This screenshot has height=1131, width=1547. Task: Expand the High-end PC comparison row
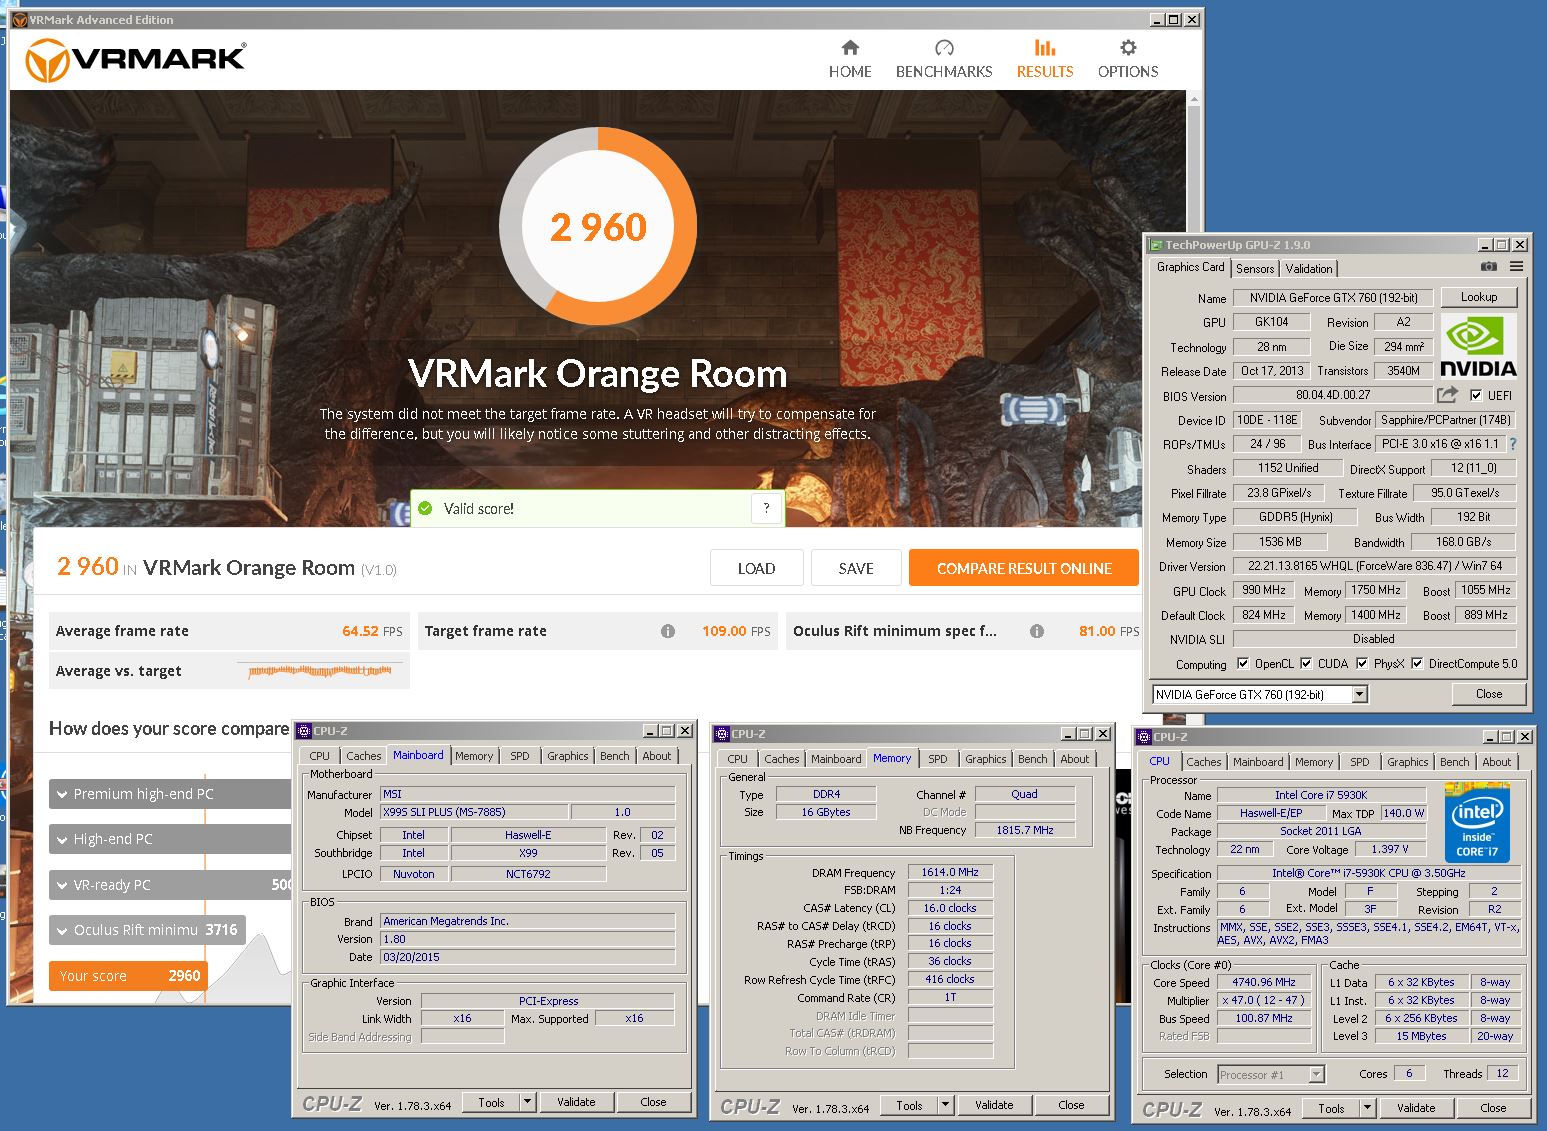[170, 839]
